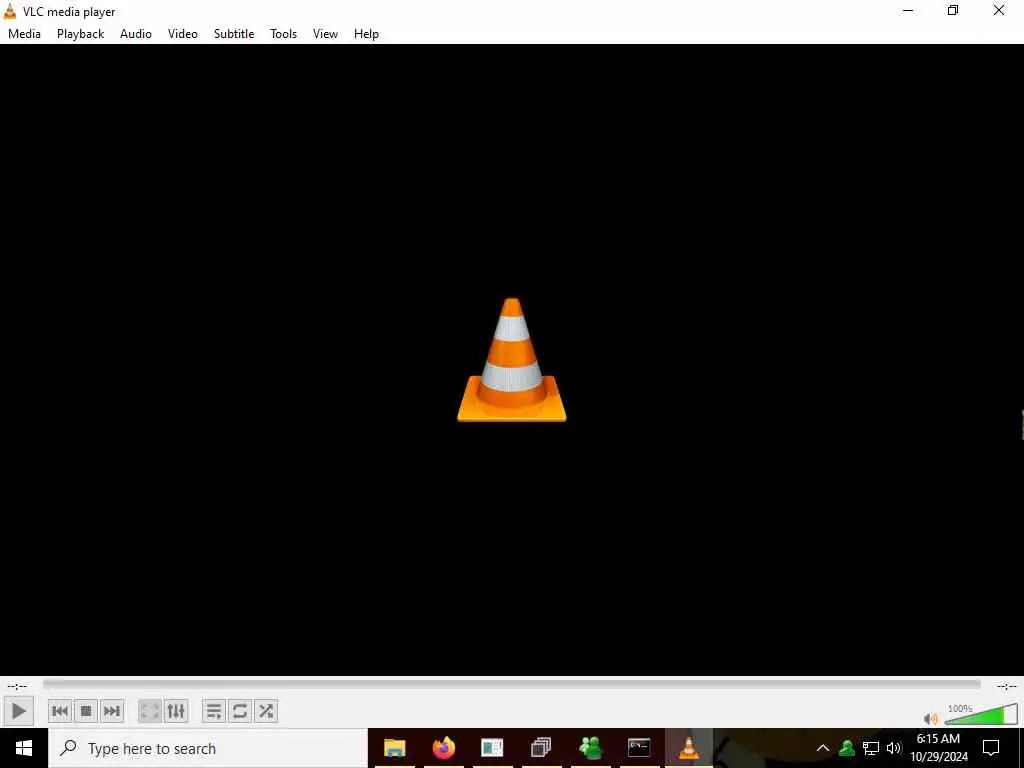Screen dimensions: 1024x768
Task: Open the green people taskbar app
Action: (x=590, y=748)
